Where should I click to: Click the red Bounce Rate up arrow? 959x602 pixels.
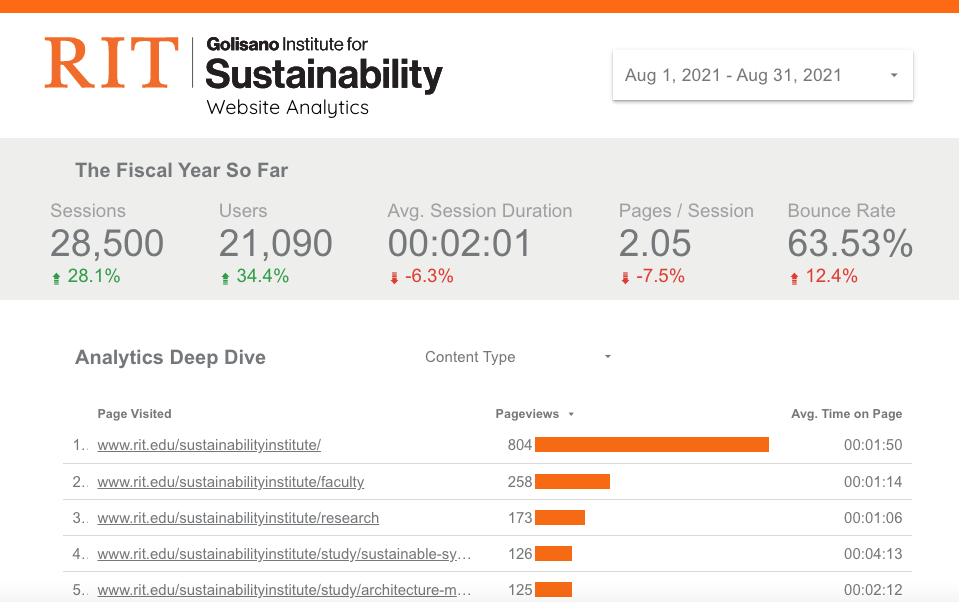point(794,278)
